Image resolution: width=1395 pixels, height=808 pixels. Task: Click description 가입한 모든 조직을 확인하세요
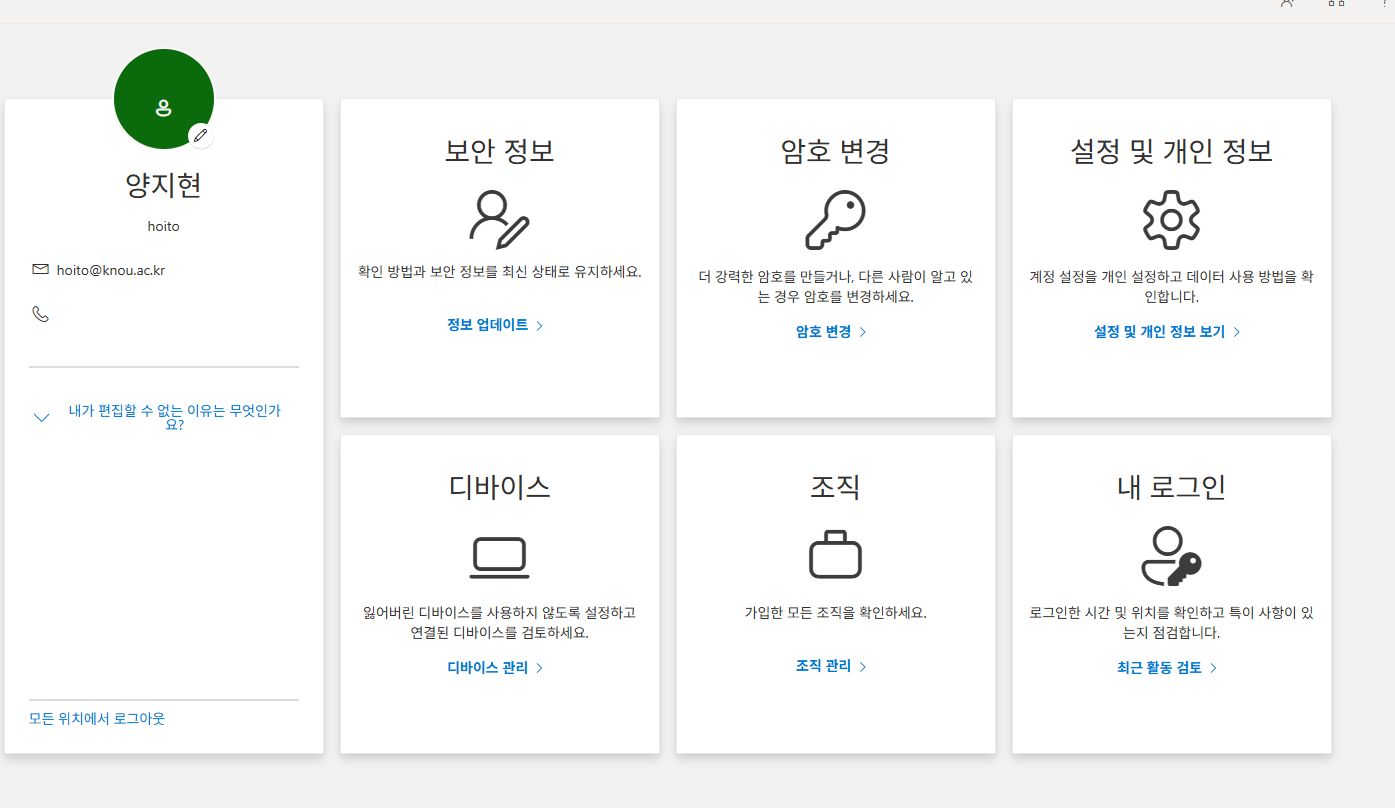tap(836, 612)
